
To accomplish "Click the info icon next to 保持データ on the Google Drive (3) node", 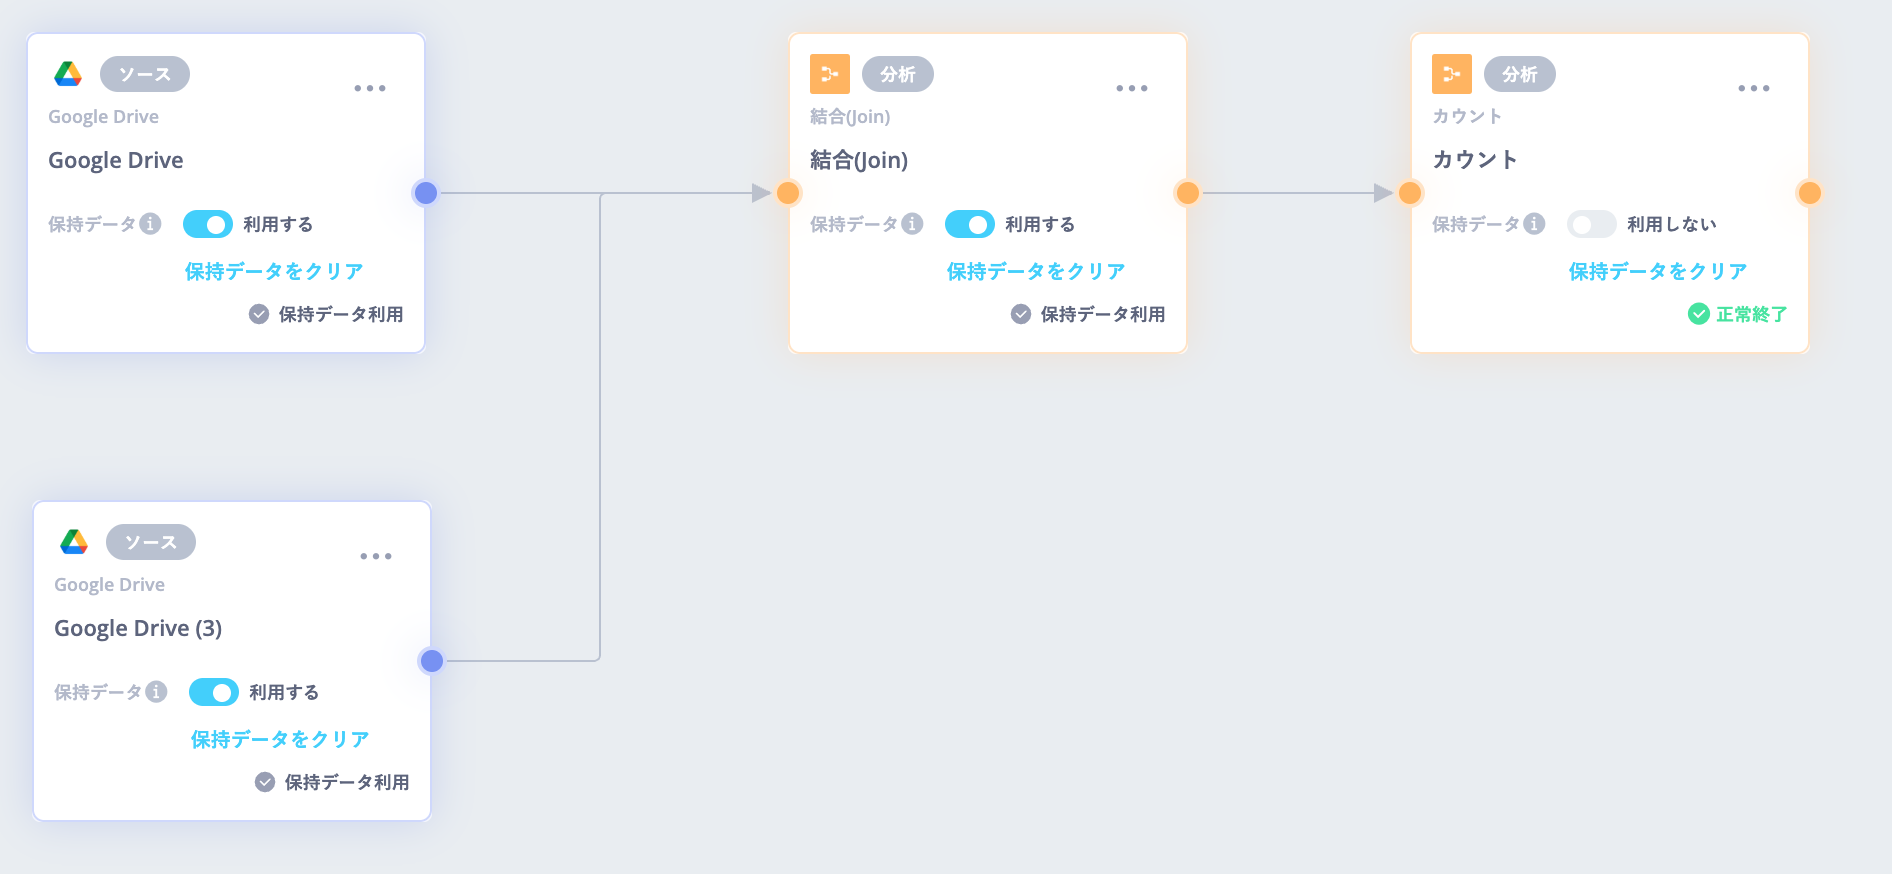I will pos(156,692).
